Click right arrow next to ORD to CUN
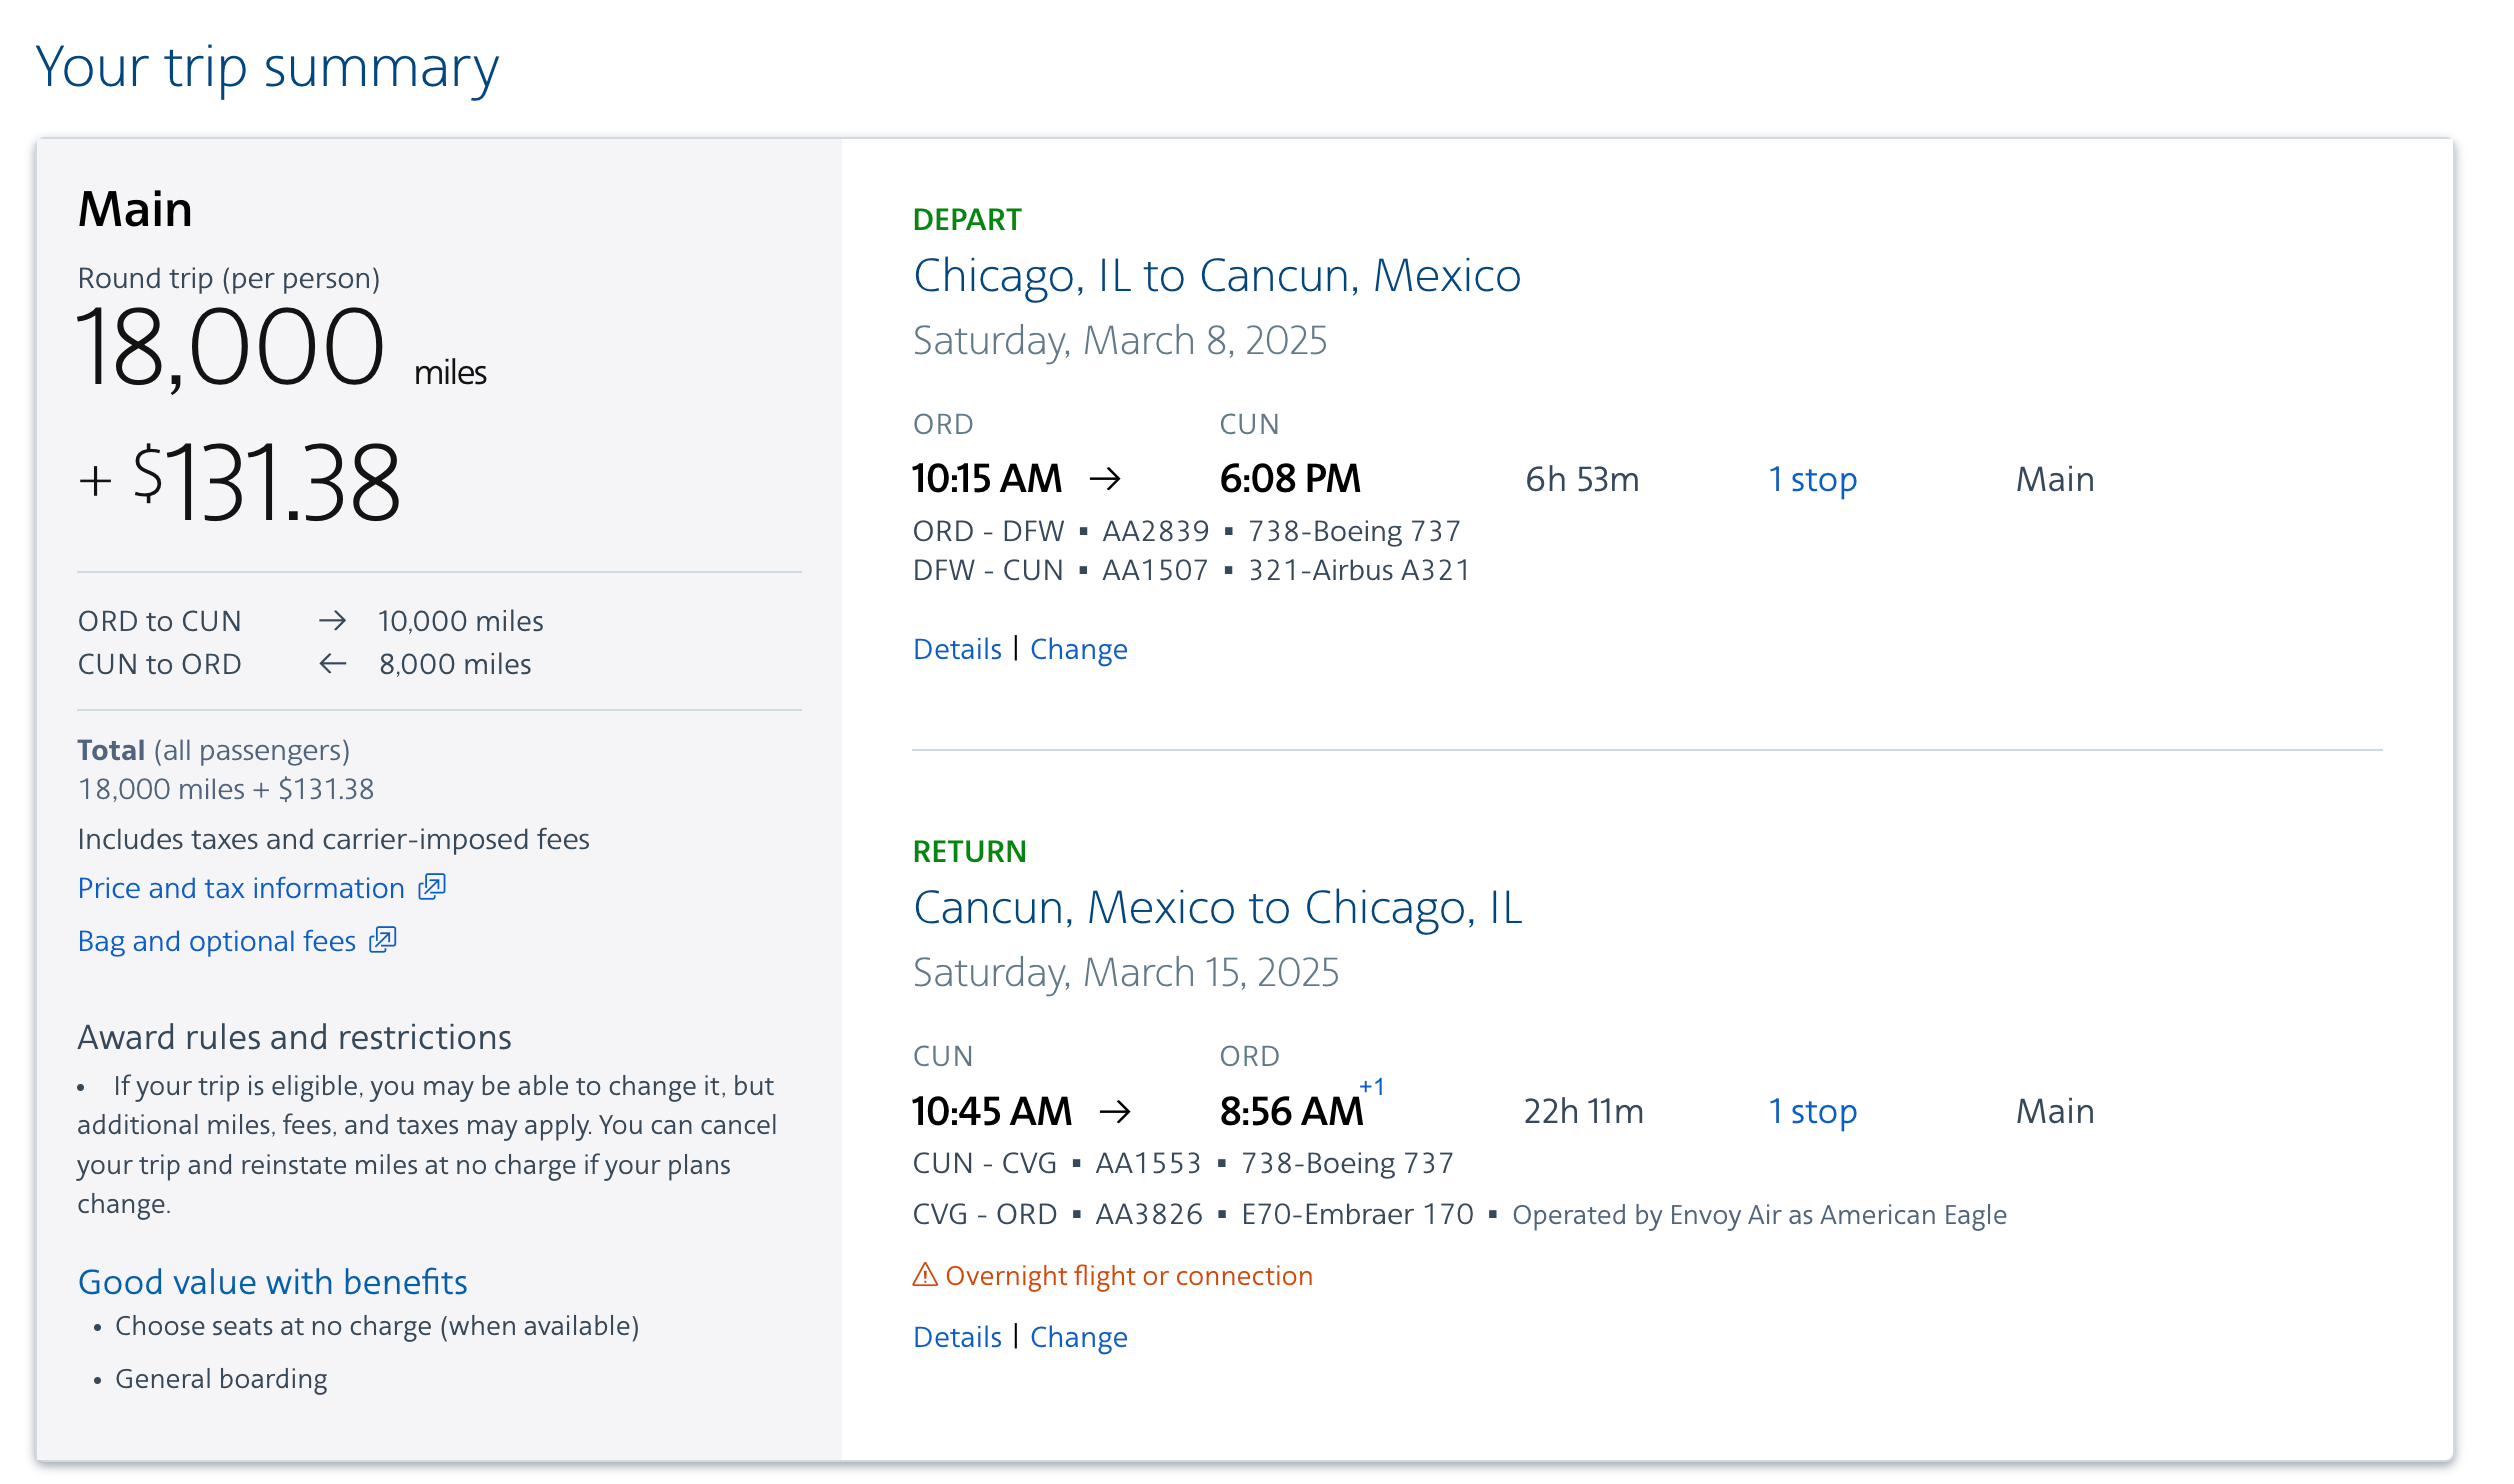 click(332, 621)
